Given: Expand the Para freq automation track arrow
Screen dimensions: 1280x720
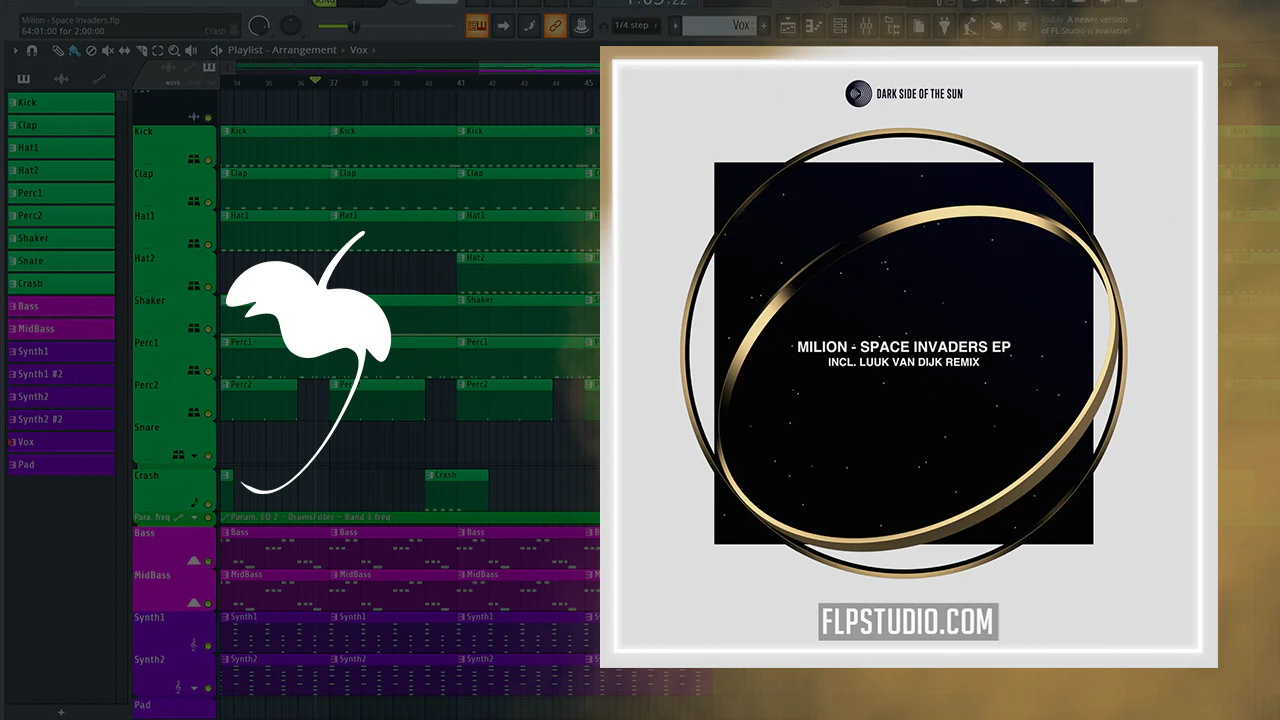Looking at the screenshot, I should 195,518.
